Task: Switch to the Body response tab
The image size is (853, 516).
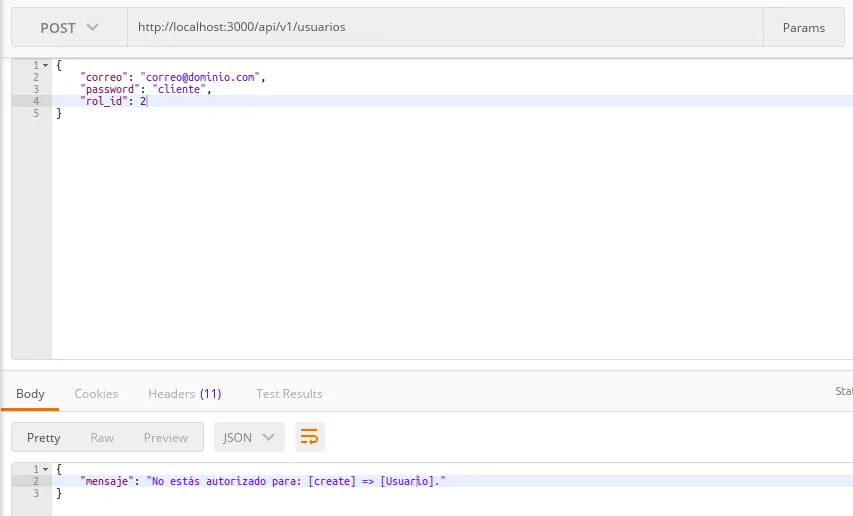Action: coord(30,394)
